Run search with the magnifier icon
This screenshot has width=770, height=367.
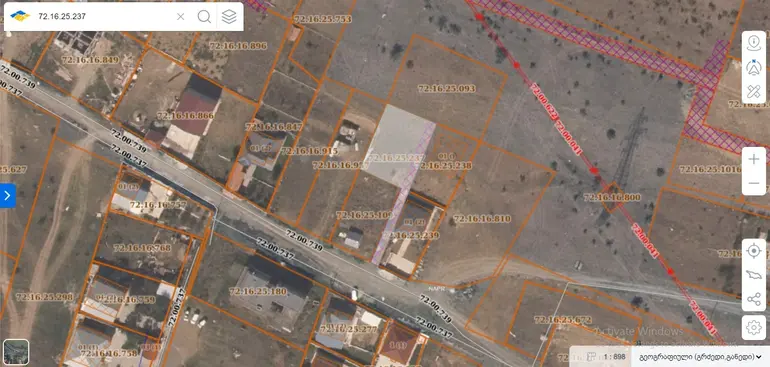[x=204, y=16]
